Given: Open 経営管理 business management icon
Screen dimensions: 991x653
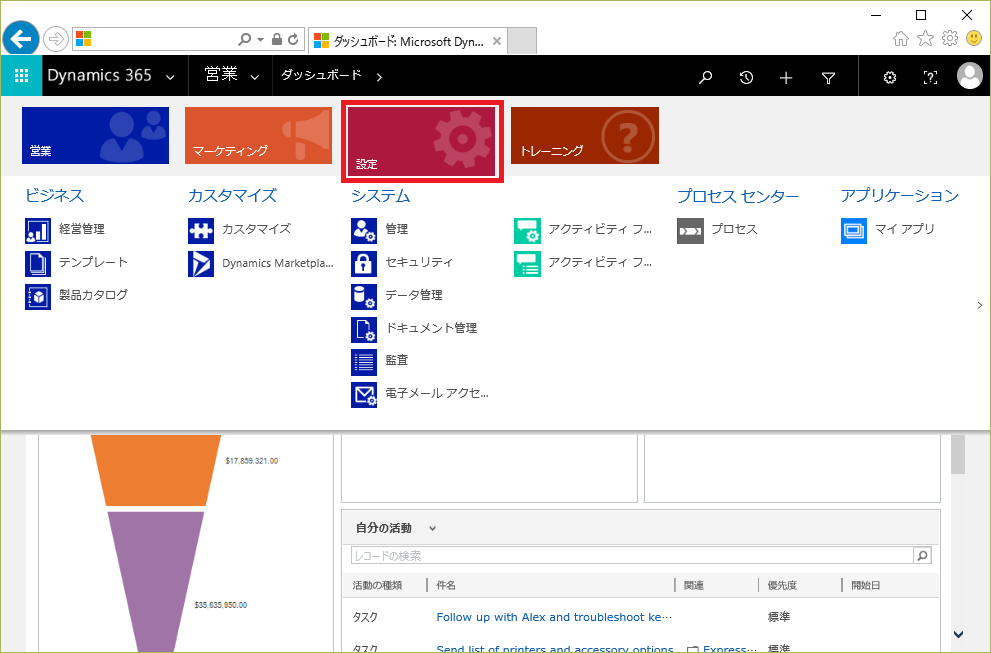Looking at the screenshot, I should 38,231.
